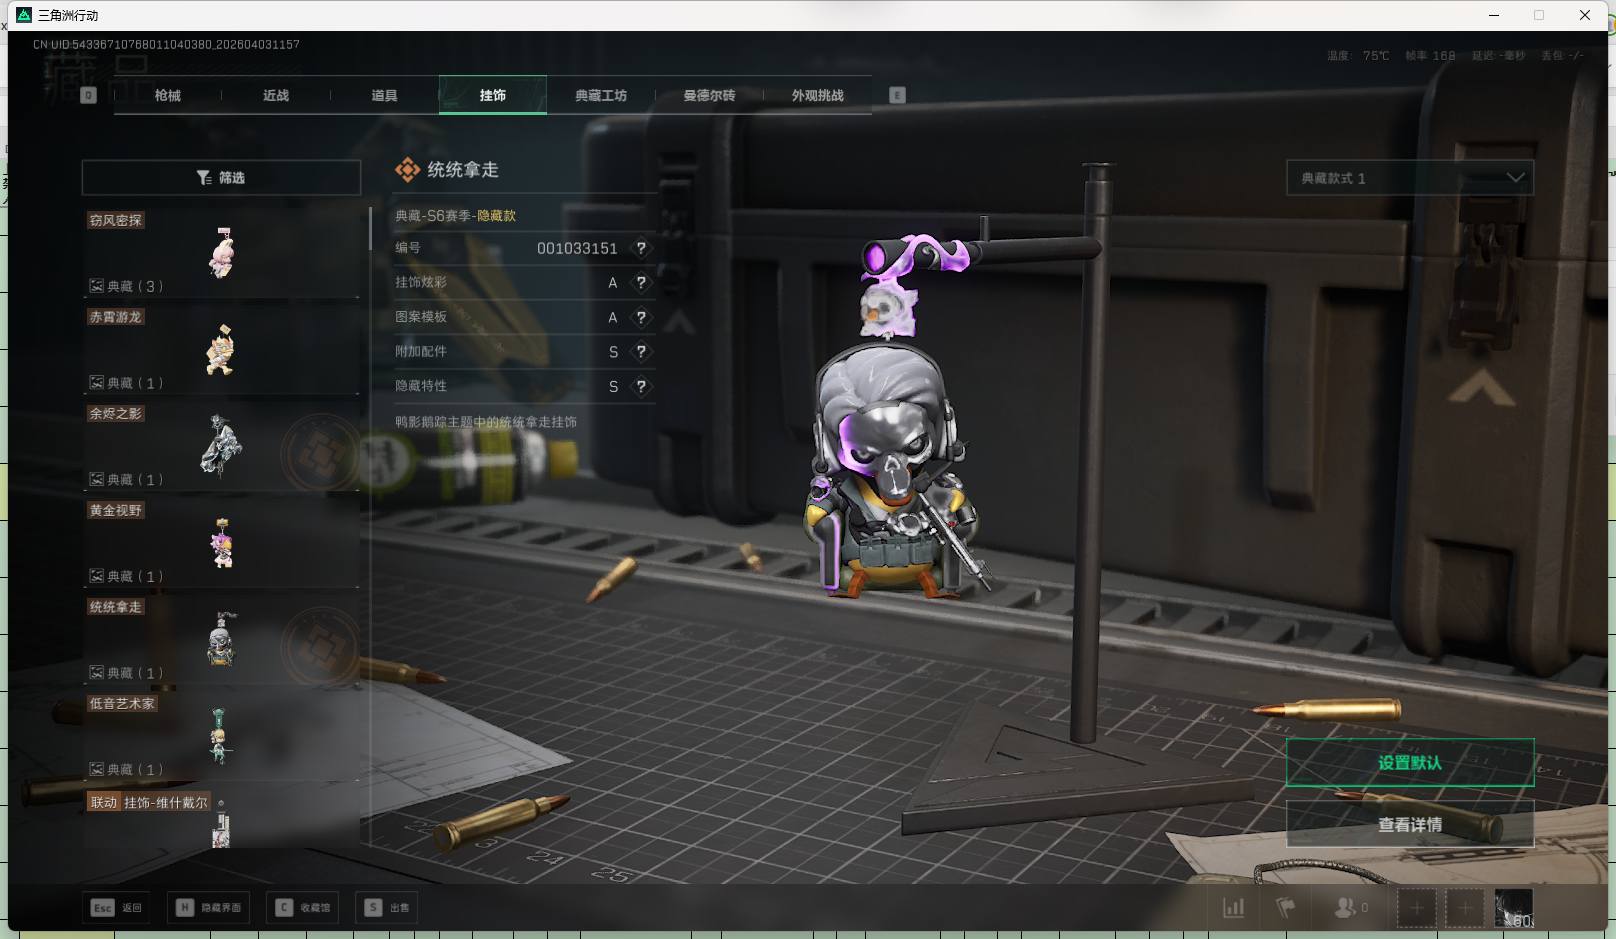Click the serial number 001033151
The height and width of the screenshot is (939, 1616).
tap(577, 248)
